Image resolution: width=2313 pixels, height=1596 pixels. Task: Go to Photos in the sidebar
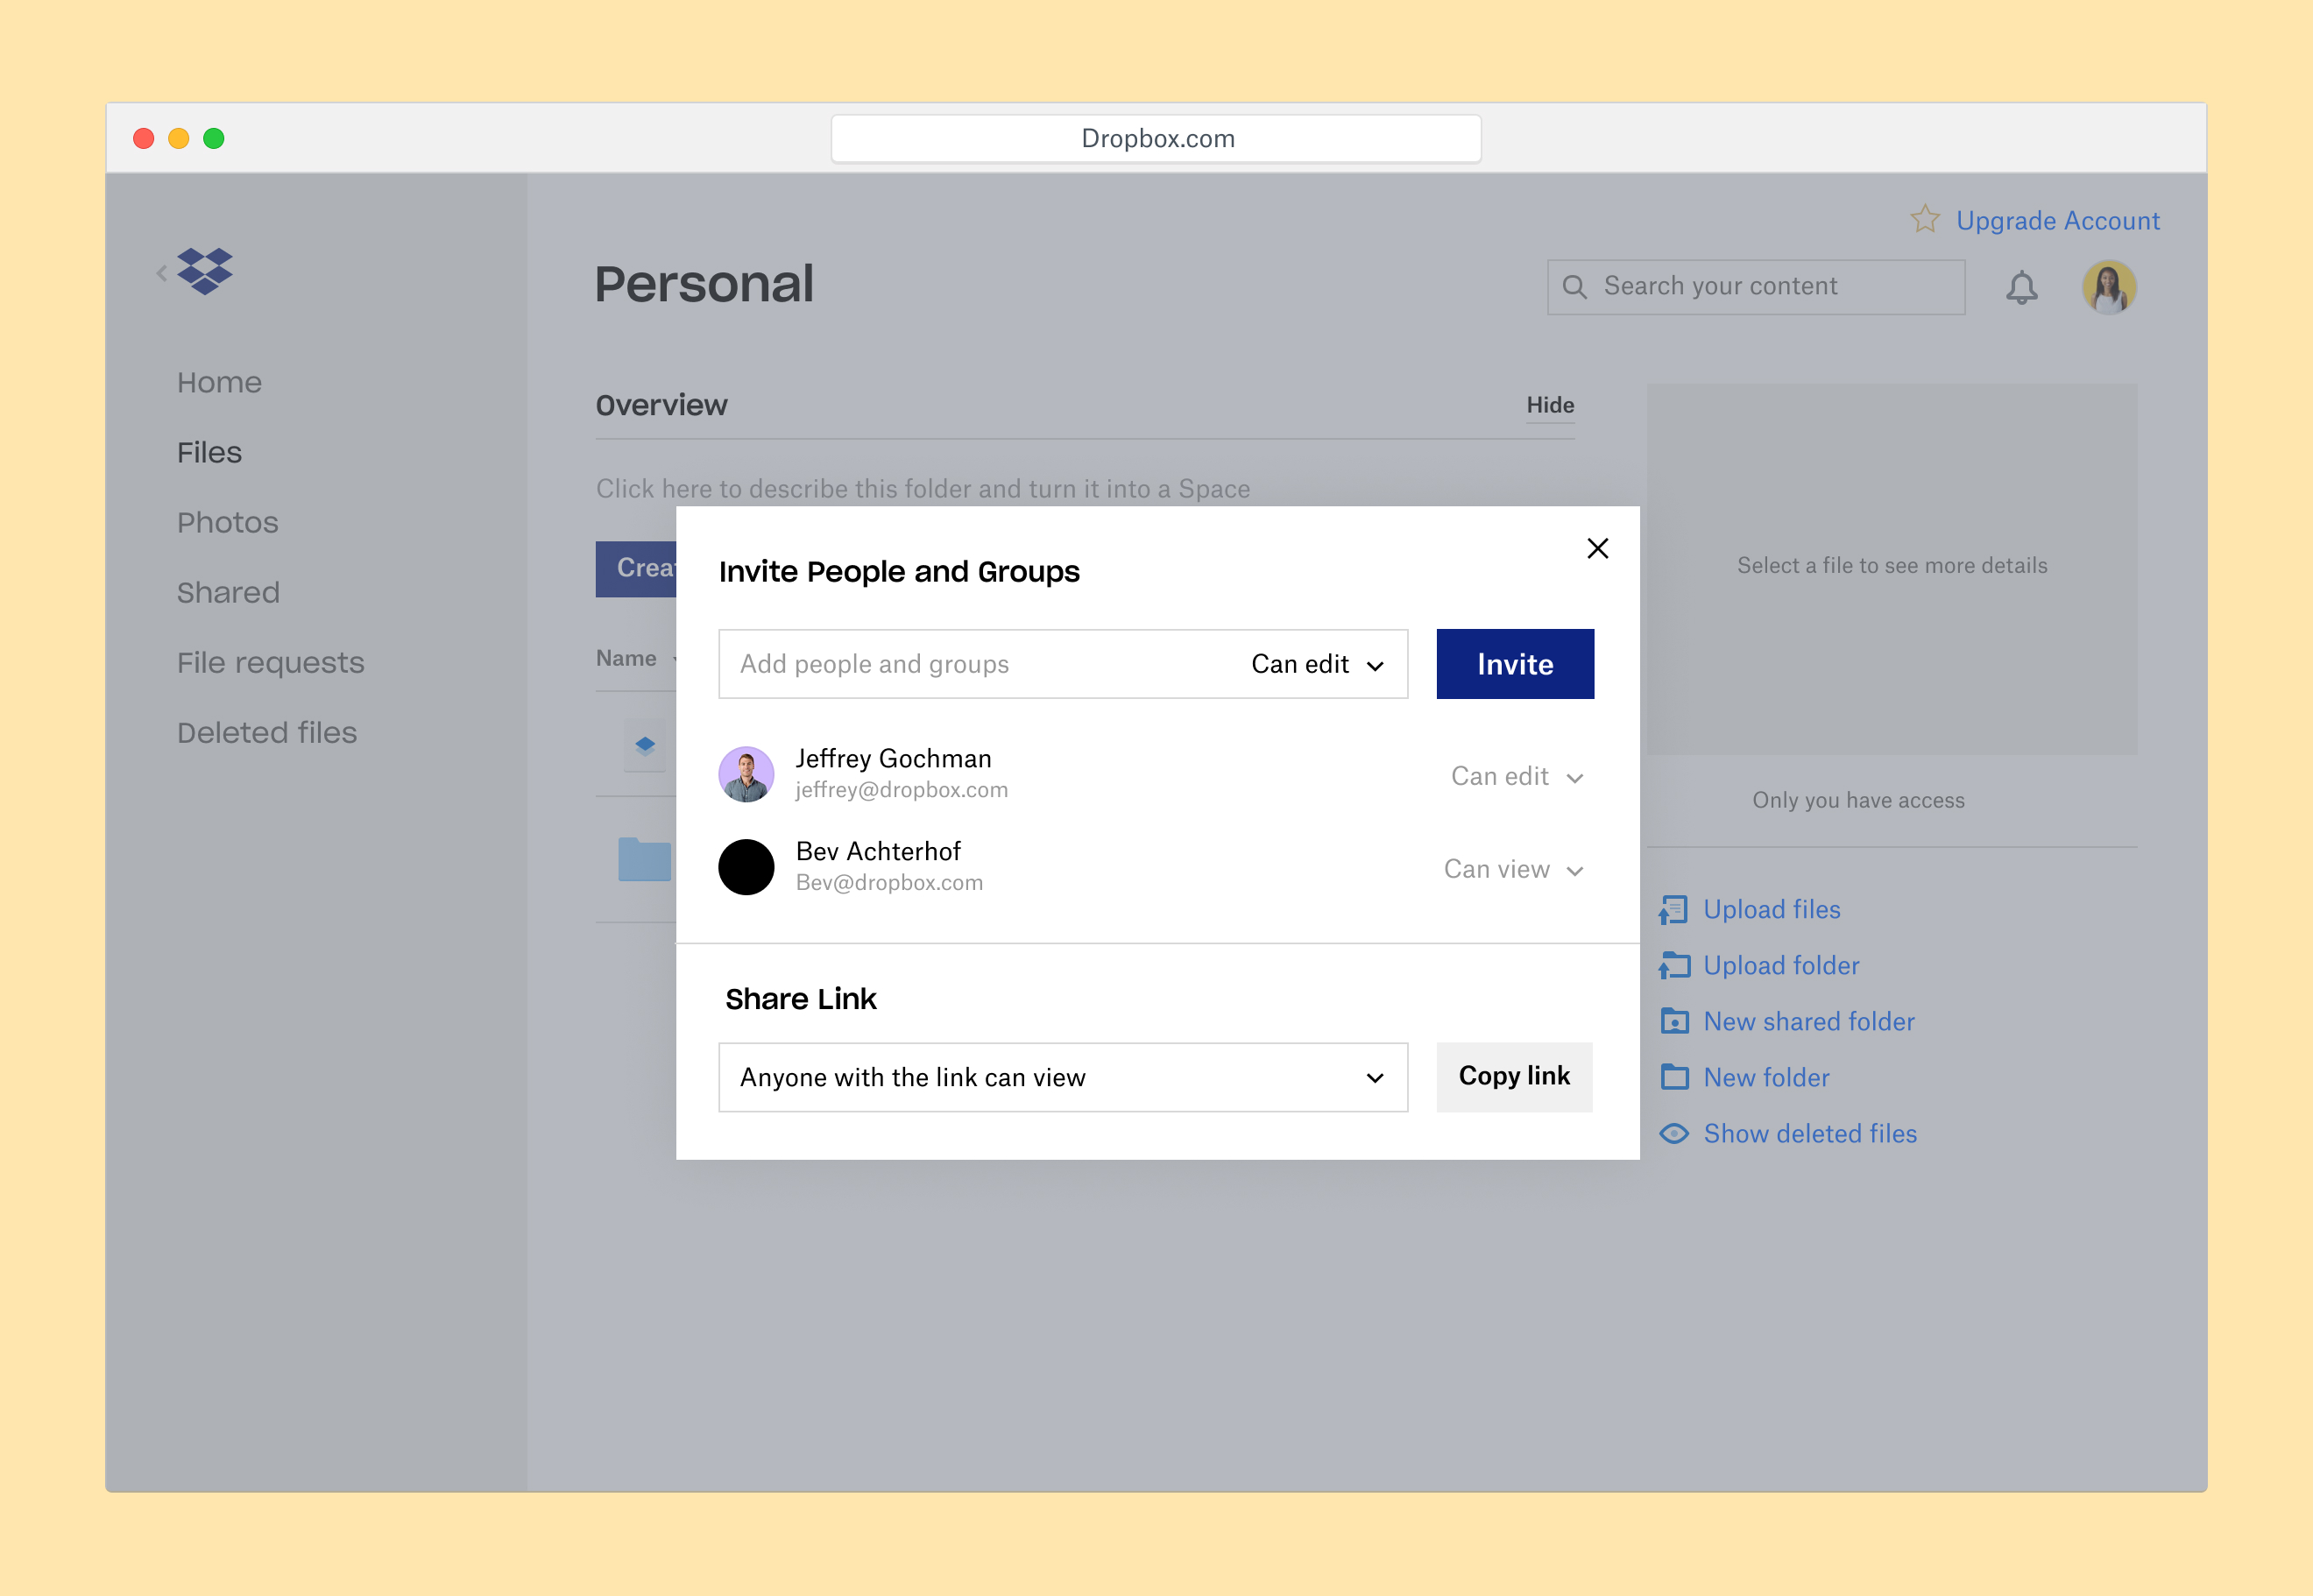pos(227,522)
